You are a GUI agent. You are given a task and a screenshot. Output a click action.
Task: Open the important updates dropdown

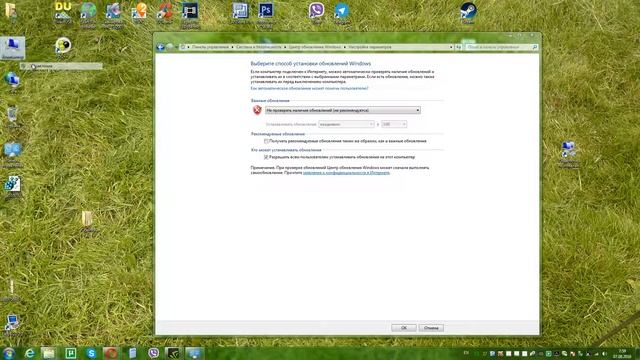click(x=342, y=110)
